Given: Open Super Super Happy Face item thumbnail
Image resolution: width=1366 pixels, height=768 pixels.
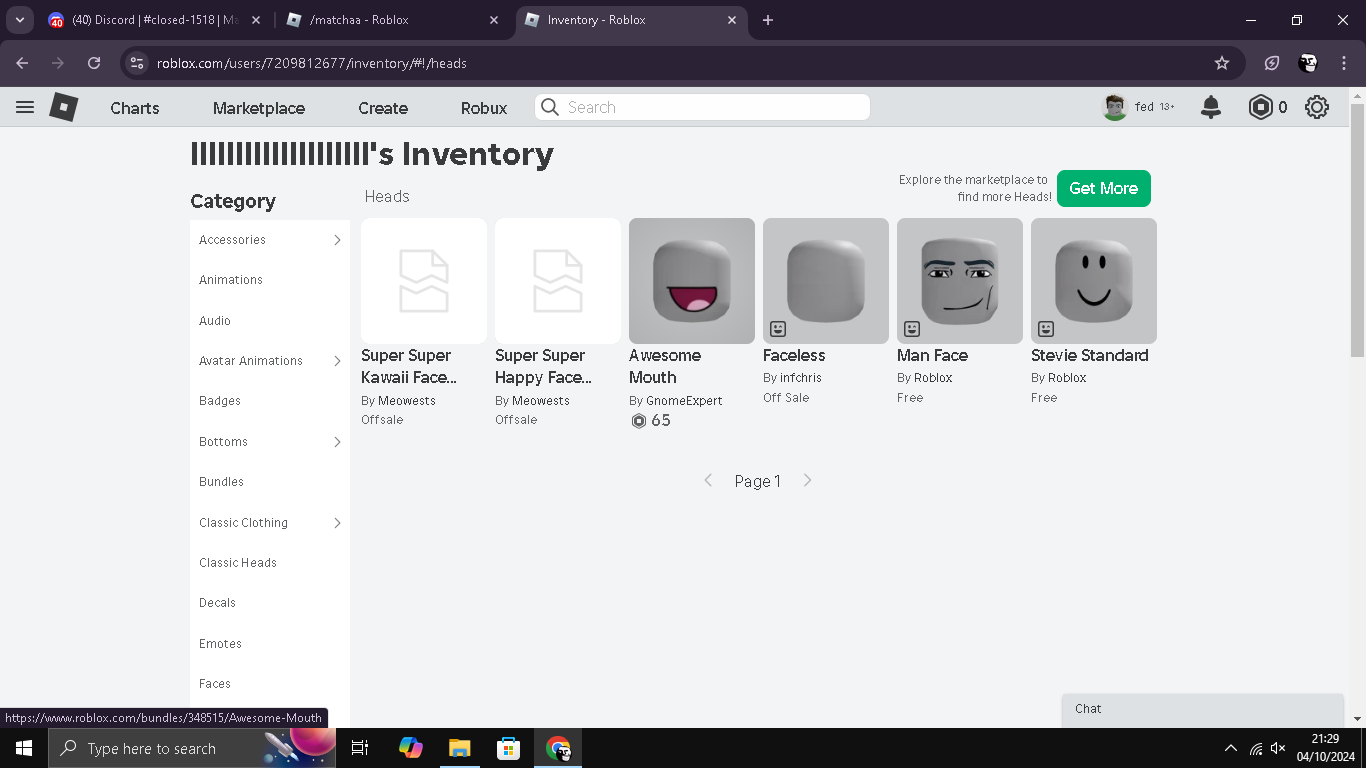Looking at the screenshot, I should [x=558, y=281].
